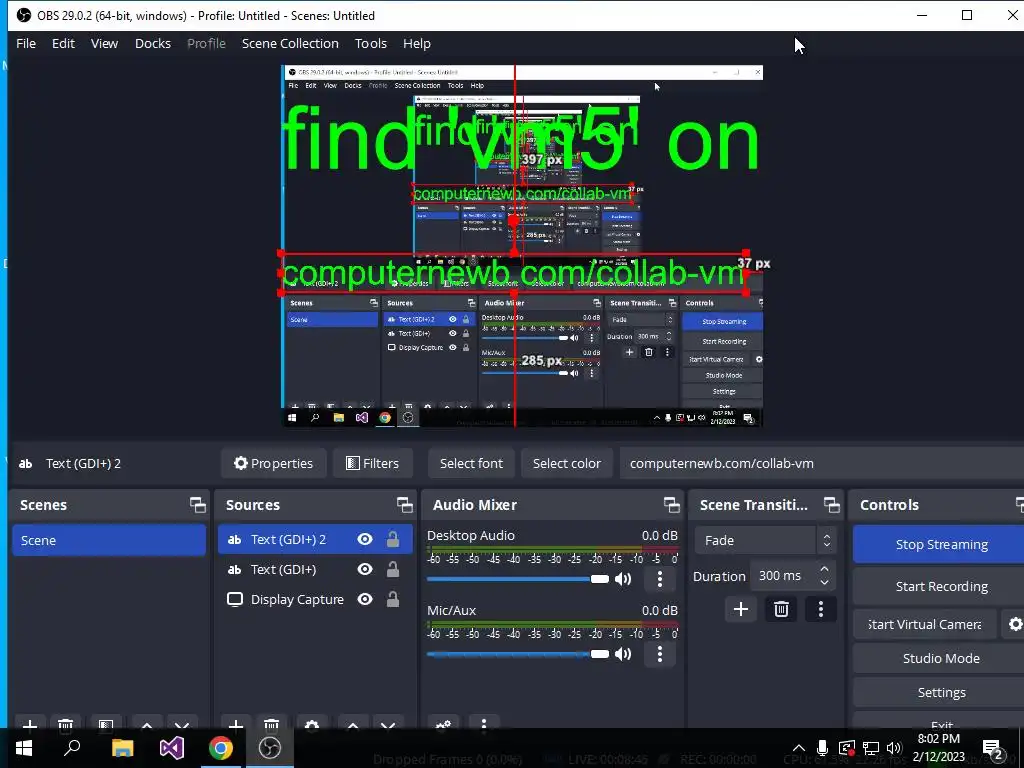Float the Sources dock panel

point(404,505)
